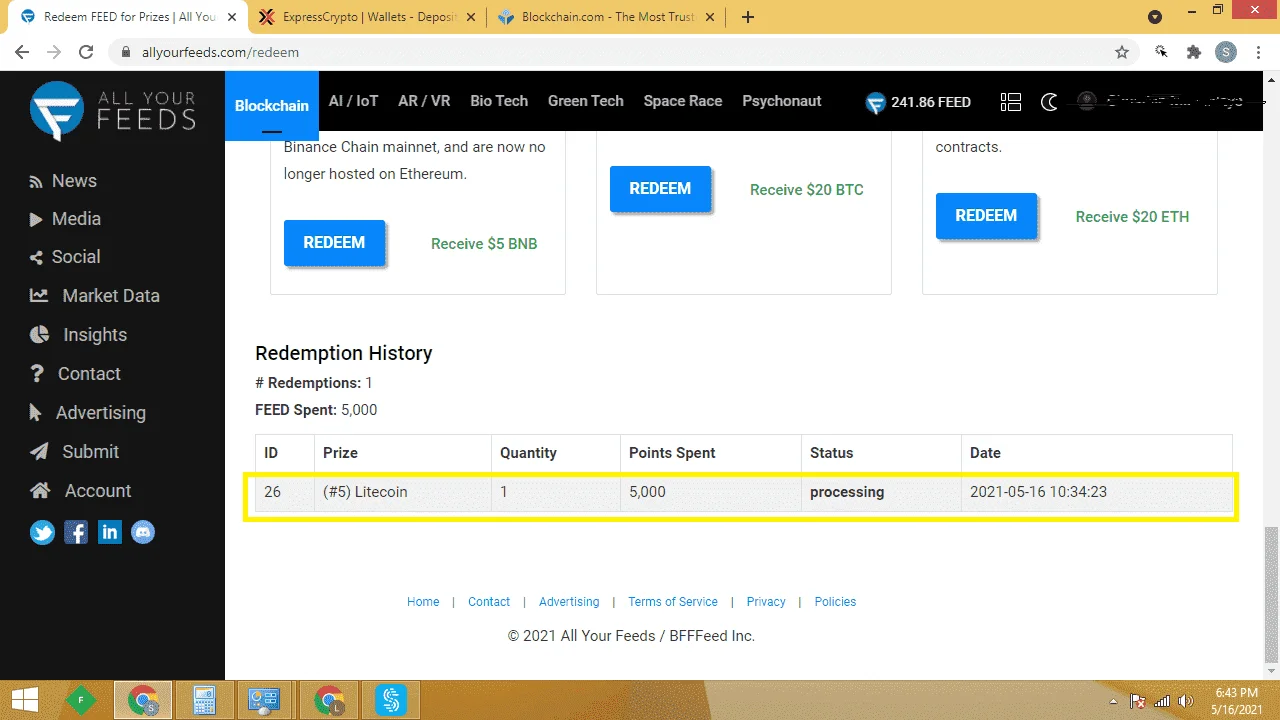
Task: Open the system tray volume icon
Action: [1187, 701]
